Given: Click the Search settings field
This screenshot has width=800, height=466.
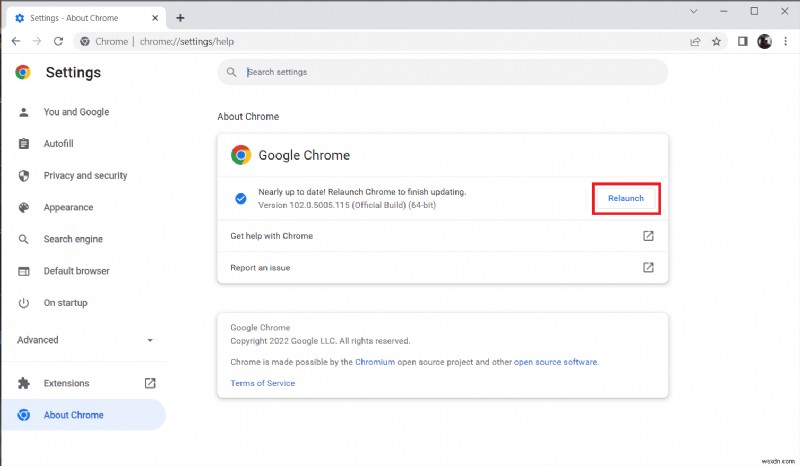Looking at the screenshot, I should click(442, 72).
